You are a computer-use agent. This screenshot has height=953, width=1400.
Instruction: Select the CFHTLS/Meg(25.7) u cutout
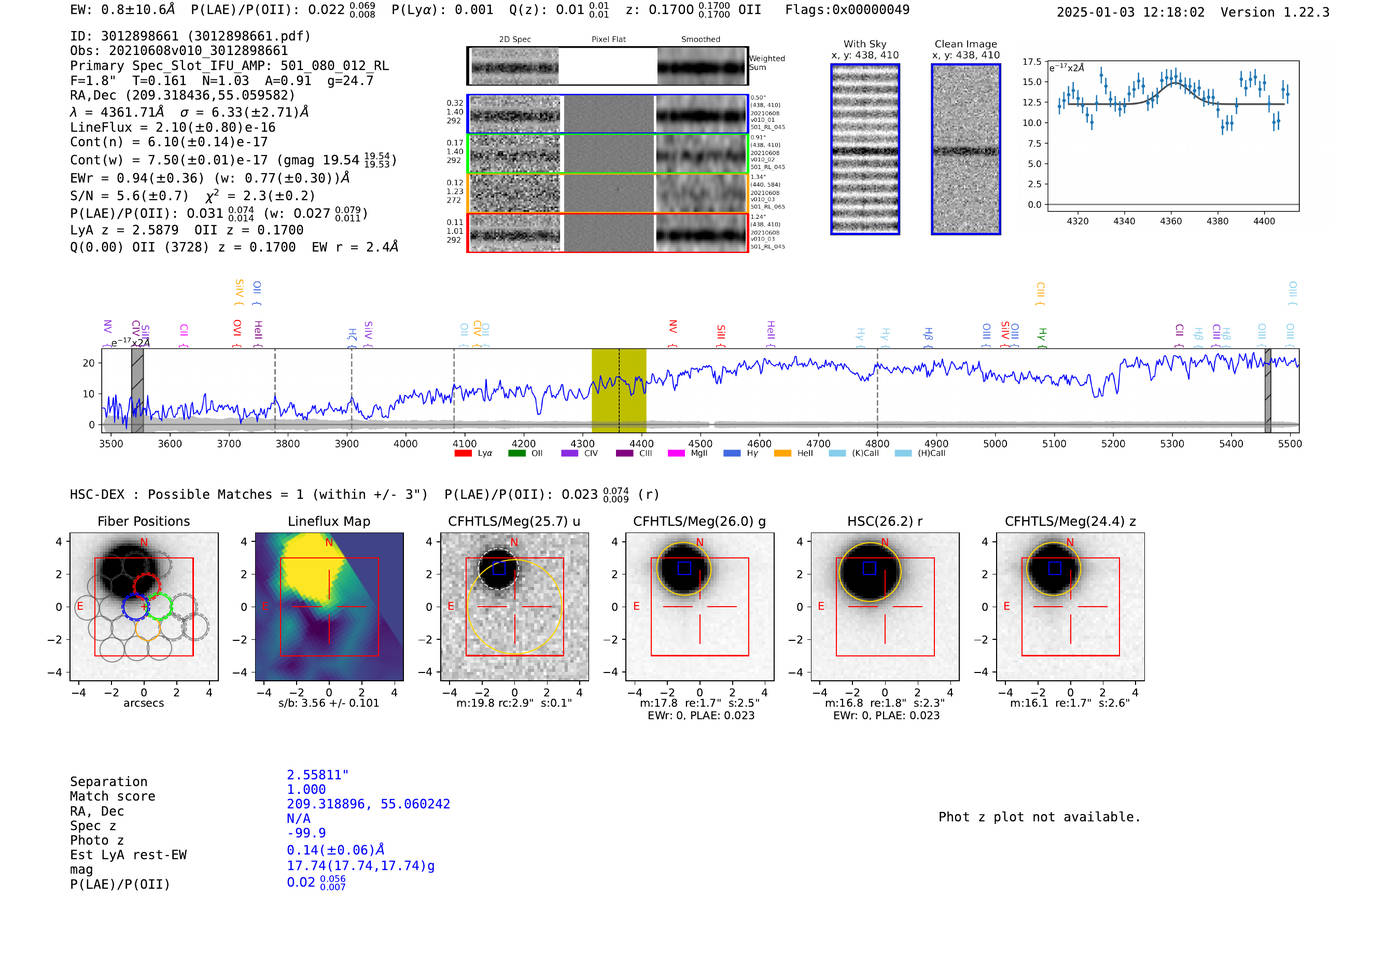(x=514, y=606)
